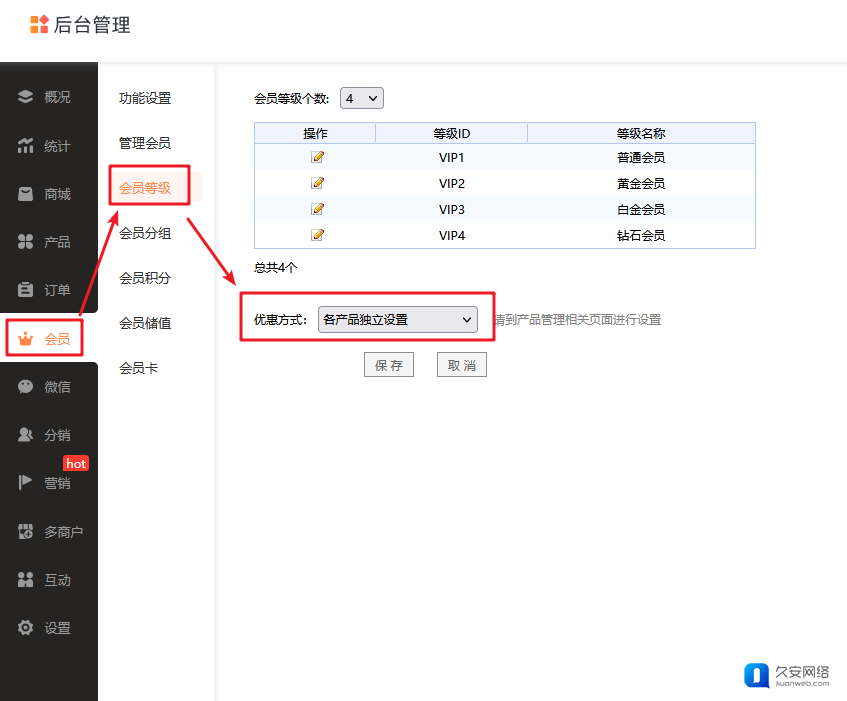Open the 概况 overview sidebar icon
The height and width of the screenshot is (701, 847).
(x=27, y=97)
